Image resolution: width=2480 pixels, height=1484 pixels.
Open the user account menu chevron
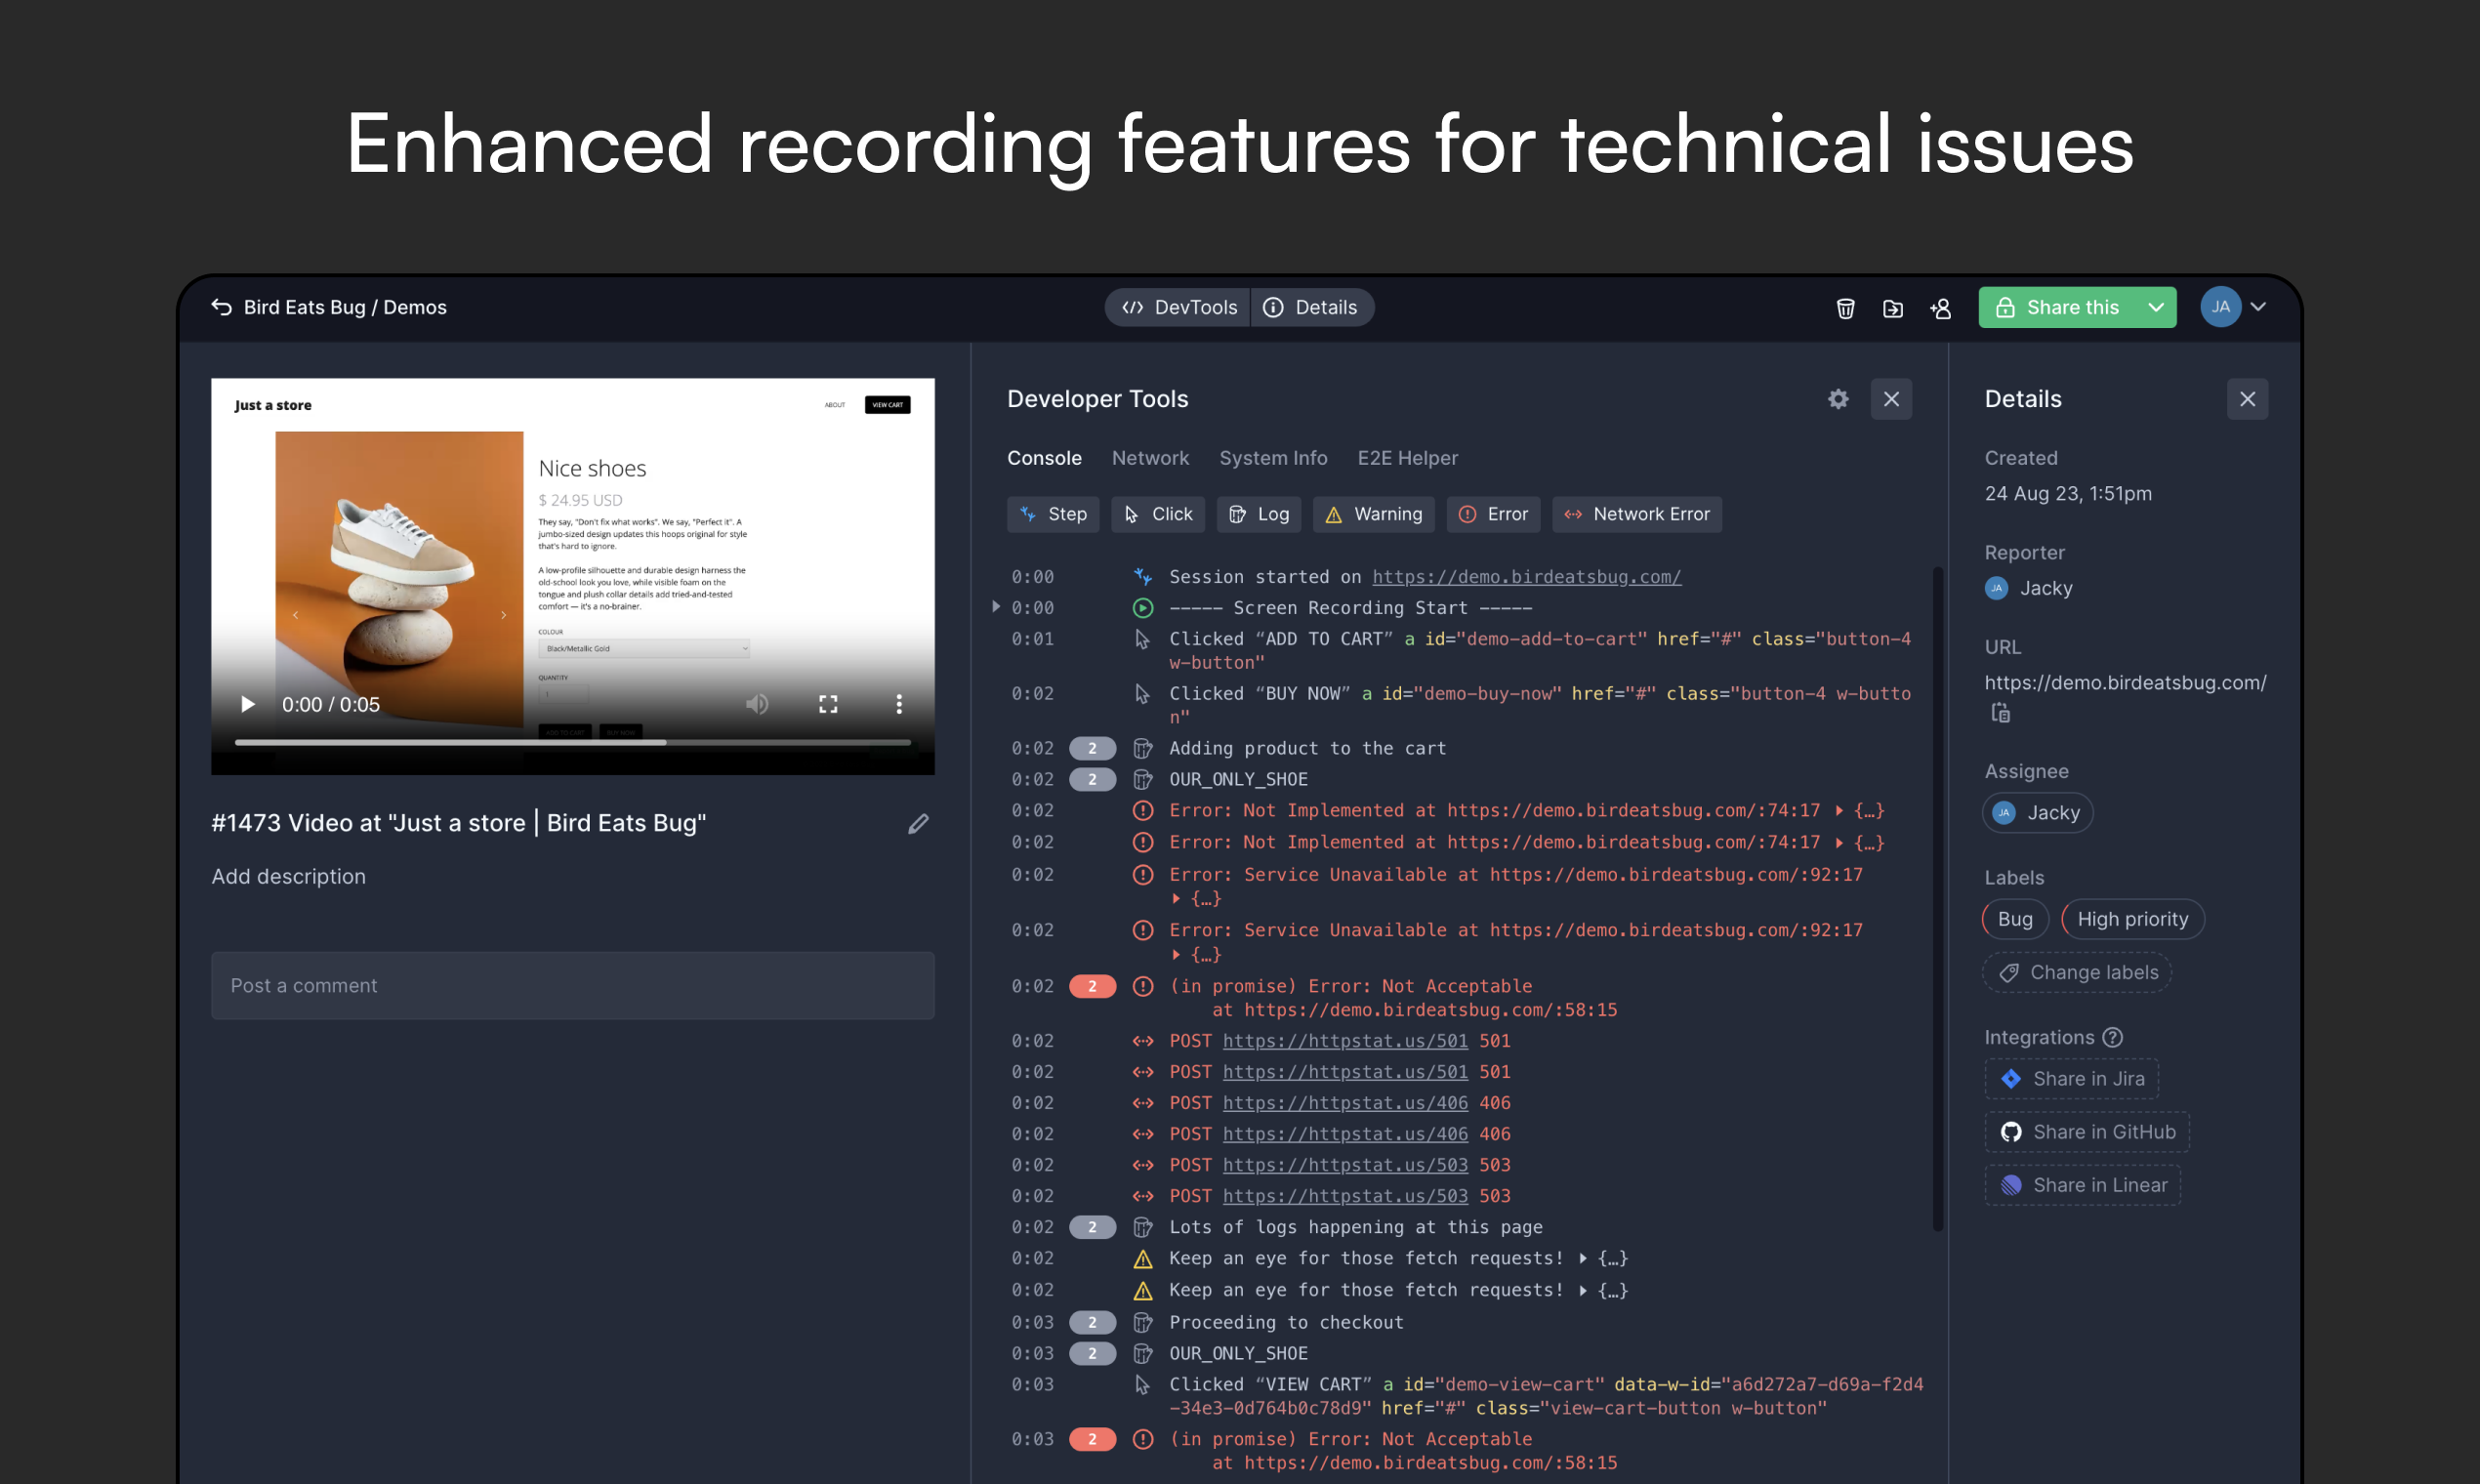(2258, 307)
